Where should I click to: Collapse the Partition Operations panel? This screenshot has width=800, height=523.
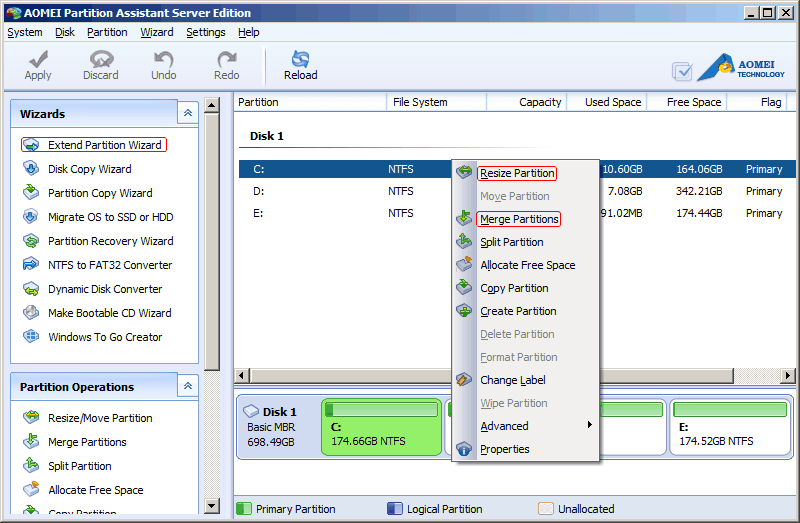click(x=188, y=386)
